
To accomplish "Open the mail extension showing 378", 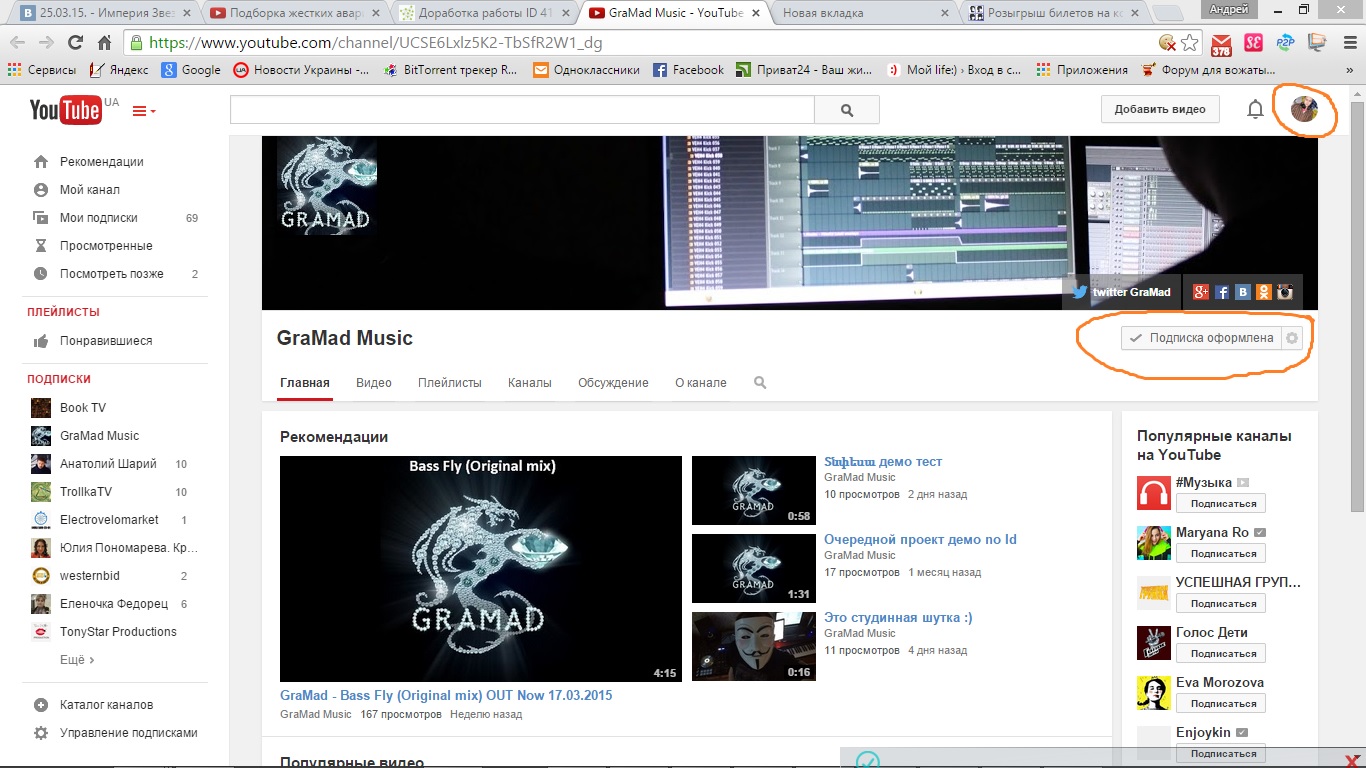I will 1221,44.
